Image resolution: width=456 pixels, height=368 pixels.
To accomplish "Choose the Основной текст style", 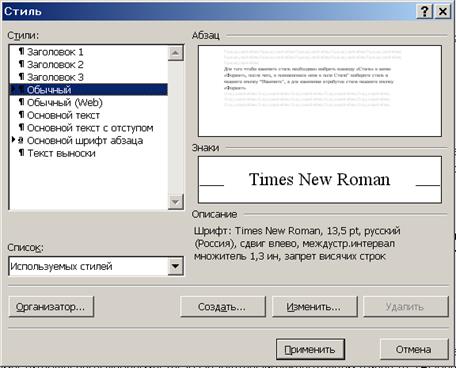I will pos(63,115).
